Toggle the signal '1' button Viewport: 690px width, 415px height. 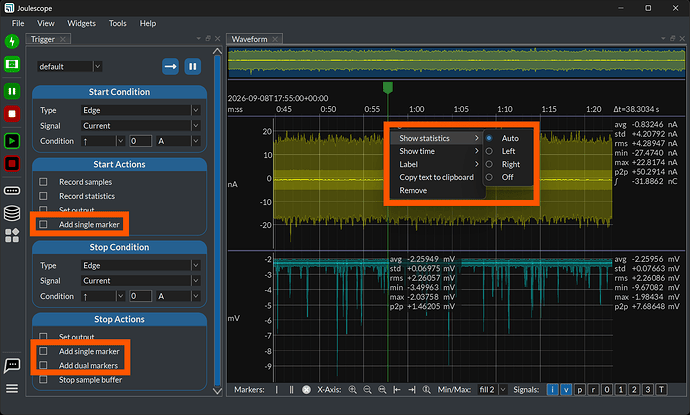(x=620, y=389)
